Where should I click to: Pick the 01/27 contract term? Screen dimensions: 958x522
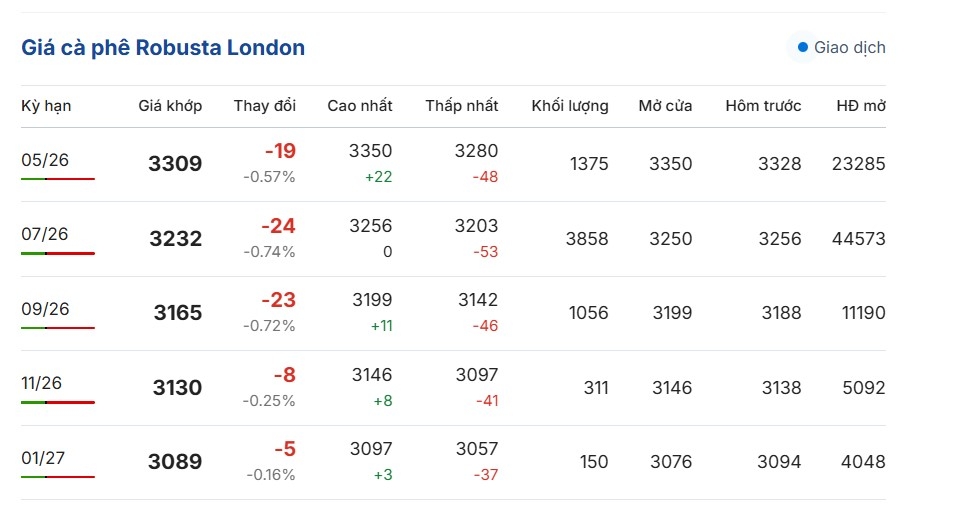(x=45, y=458)
